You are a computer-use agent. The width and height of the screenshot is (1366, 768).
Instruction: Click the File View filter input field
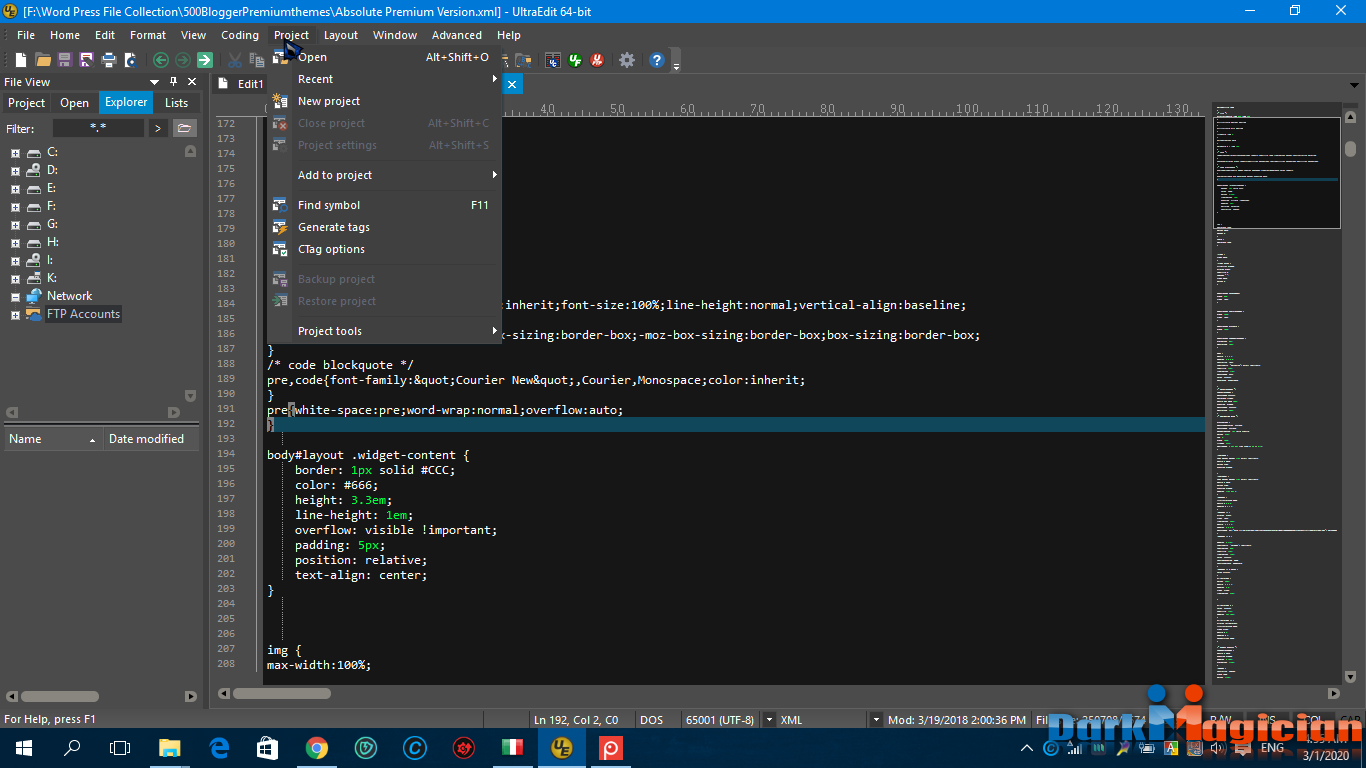[x=98, y=128]
